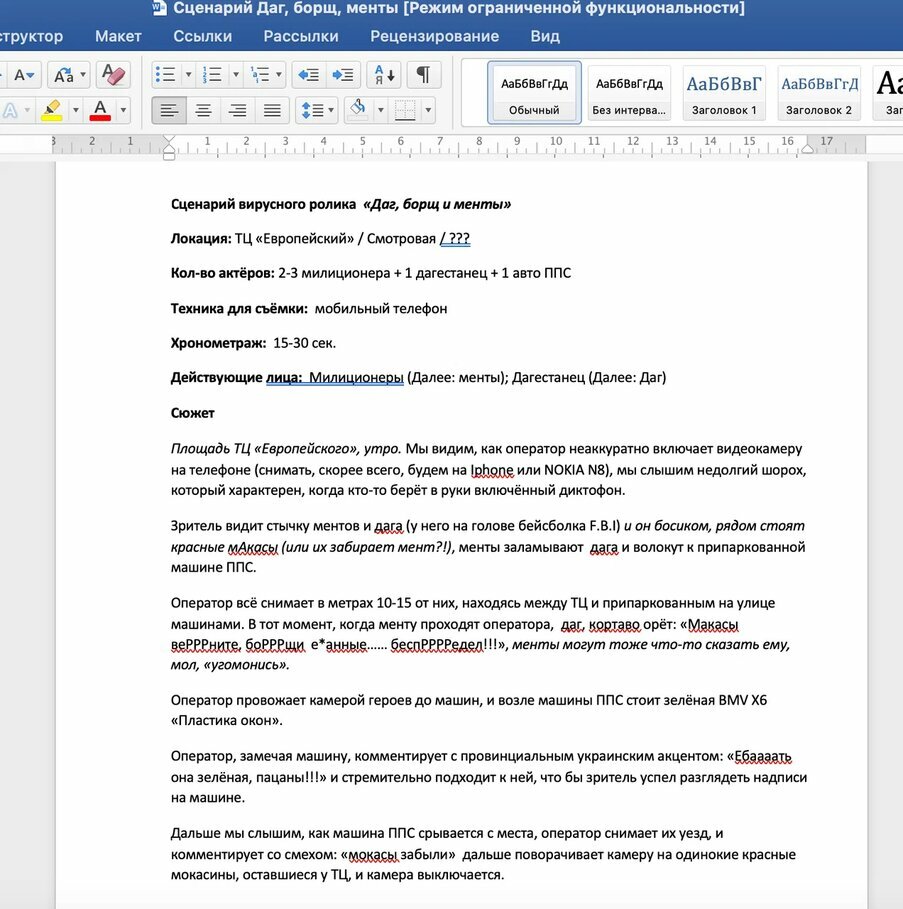This screenshot has width=903, height=909.
Task: Apply the text highlight color
Action: 52,110
